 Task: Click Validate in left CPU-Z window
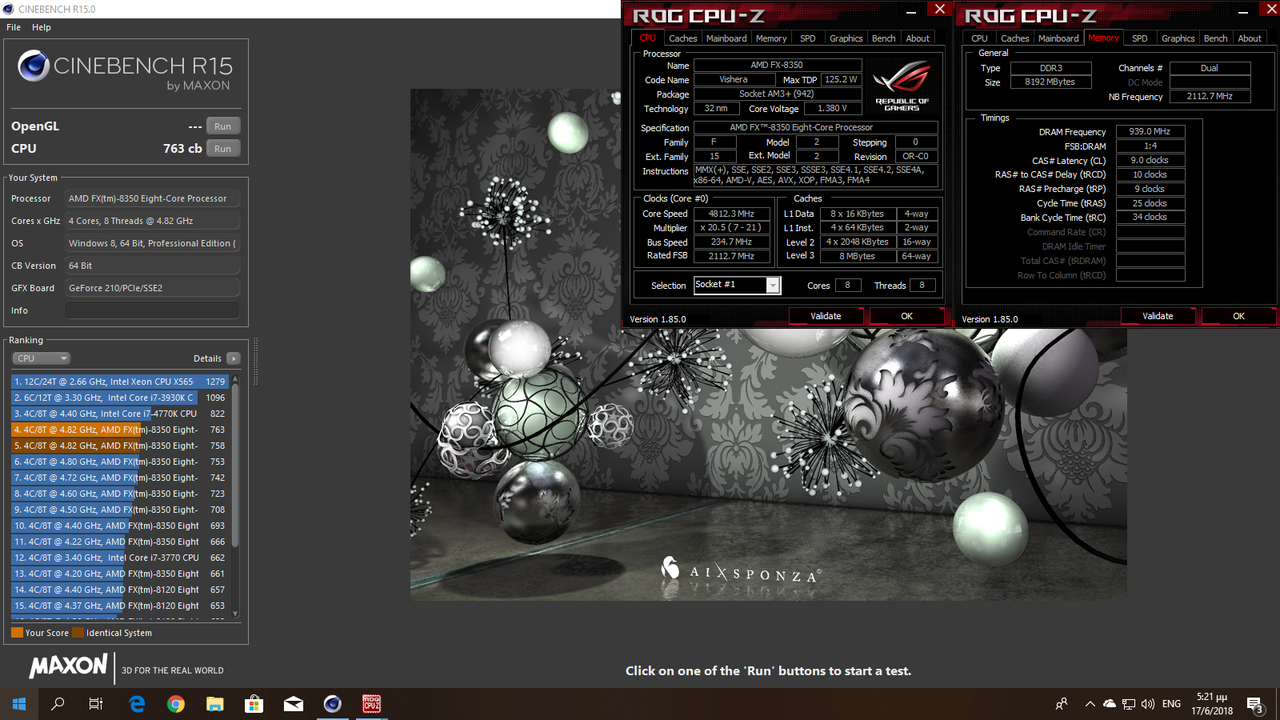pos(825,316)
